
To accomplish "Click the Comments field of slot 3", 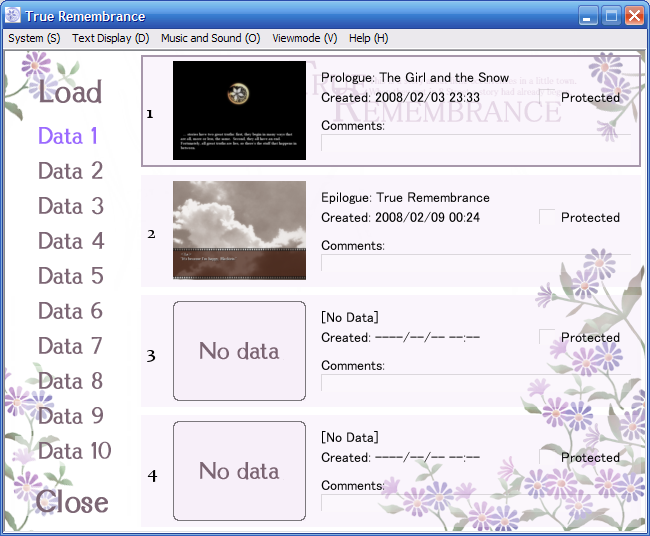I will pyautogui.click(x=476, y=383).
